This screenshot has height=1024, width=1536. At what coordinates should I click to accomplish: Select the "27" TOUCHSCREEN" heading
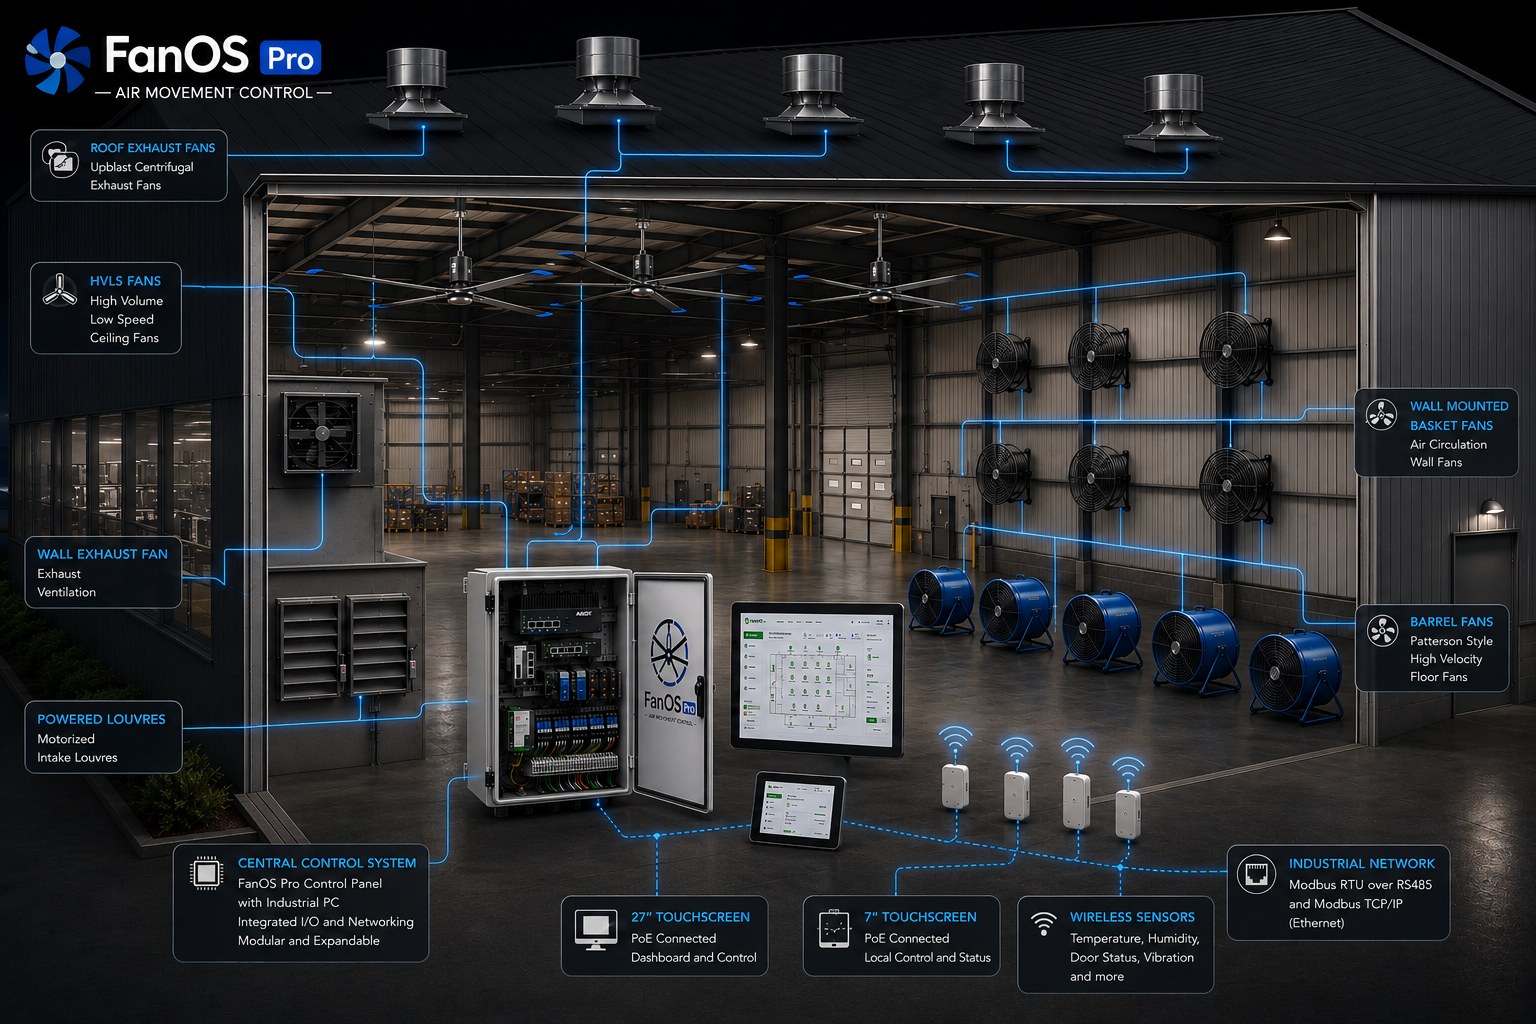tap(690, 917)
